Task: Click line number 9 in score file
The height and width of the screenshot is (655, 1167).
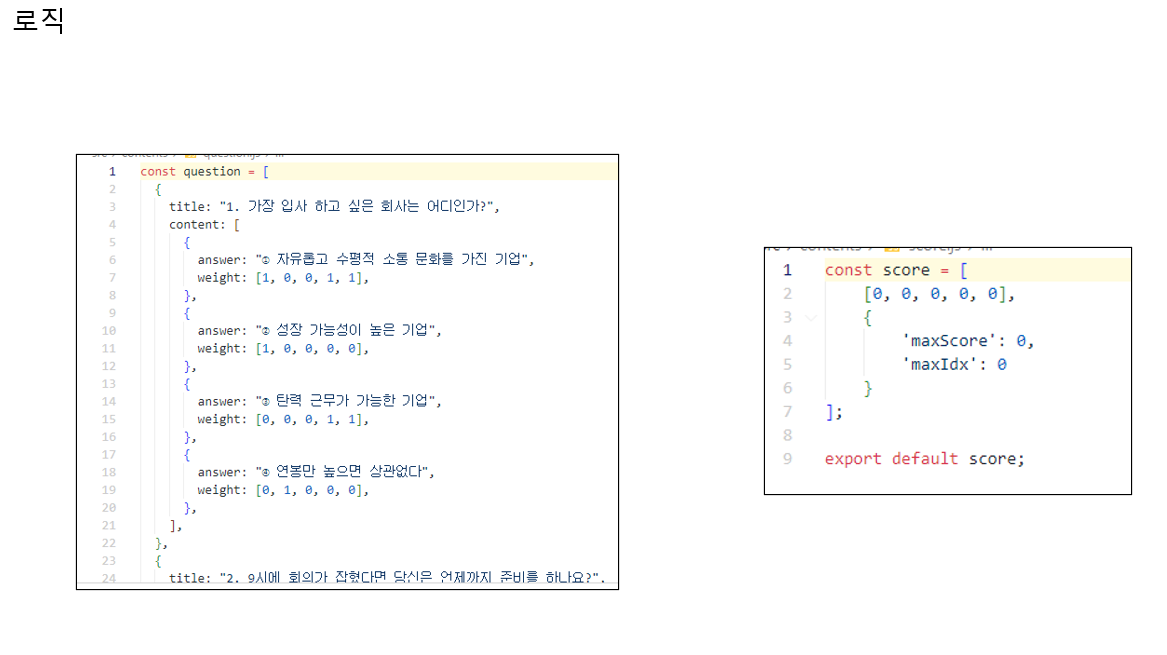Action: pyautogui.click(x=787, y=459)
